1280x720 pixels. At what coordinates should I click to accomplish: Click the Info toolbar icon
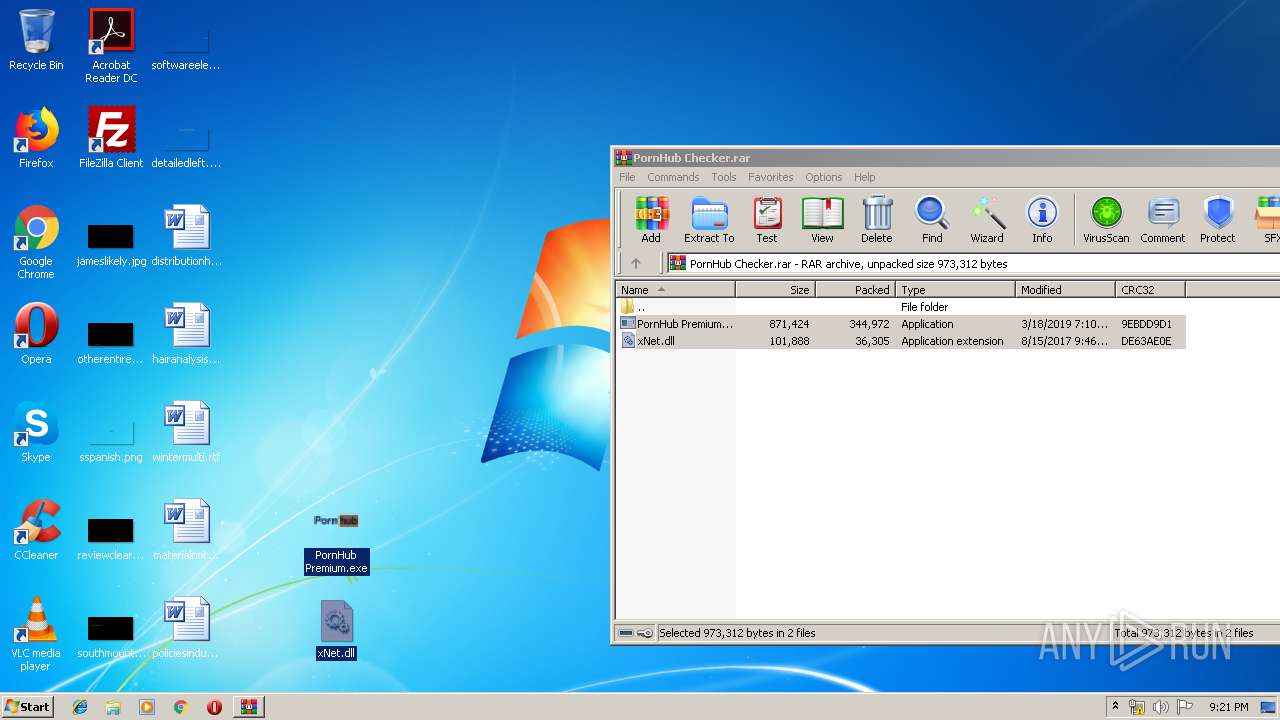pos(1042,219)
